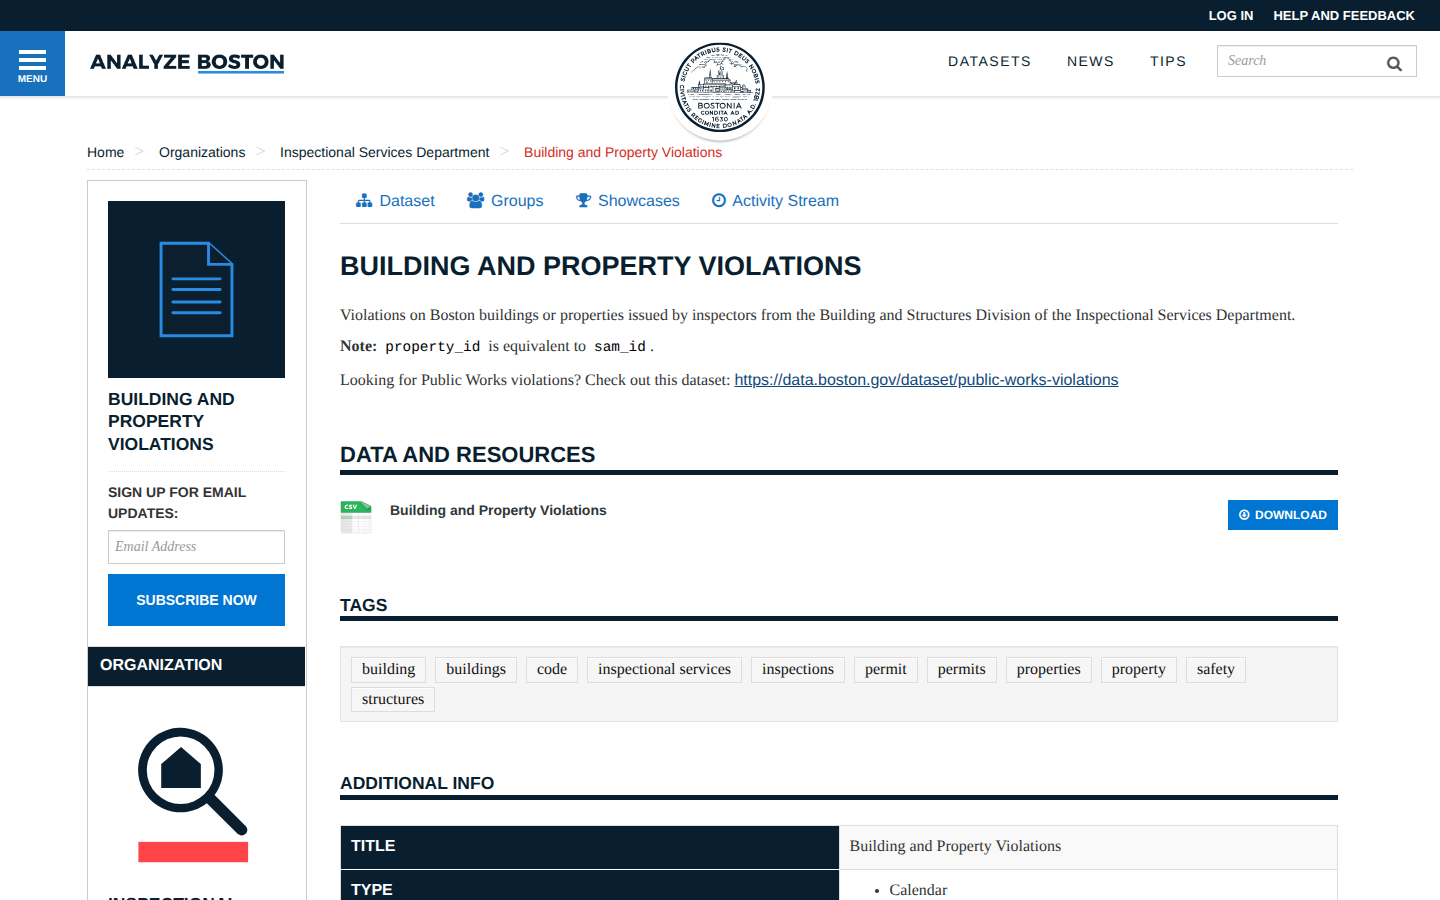
Task: Click the City of Boston seal
Action: tap(720, 88)
